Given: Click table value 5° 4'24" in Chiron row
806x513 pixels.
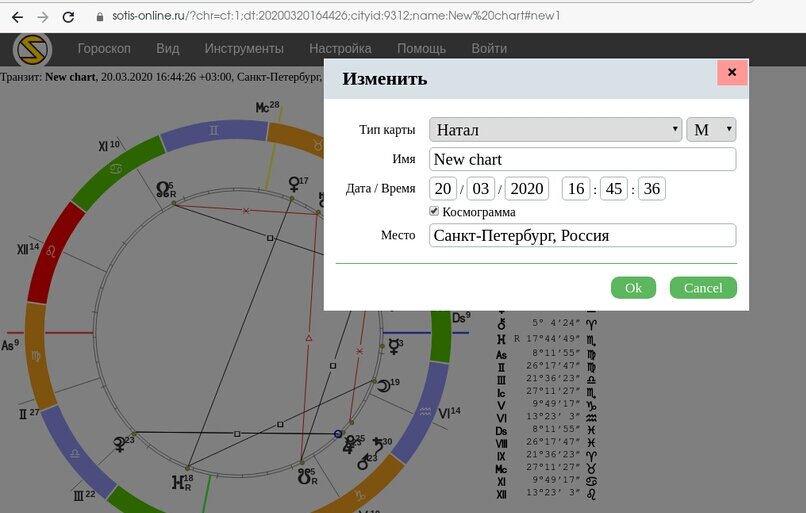Looking at the screenshot, I should [556, 323].
